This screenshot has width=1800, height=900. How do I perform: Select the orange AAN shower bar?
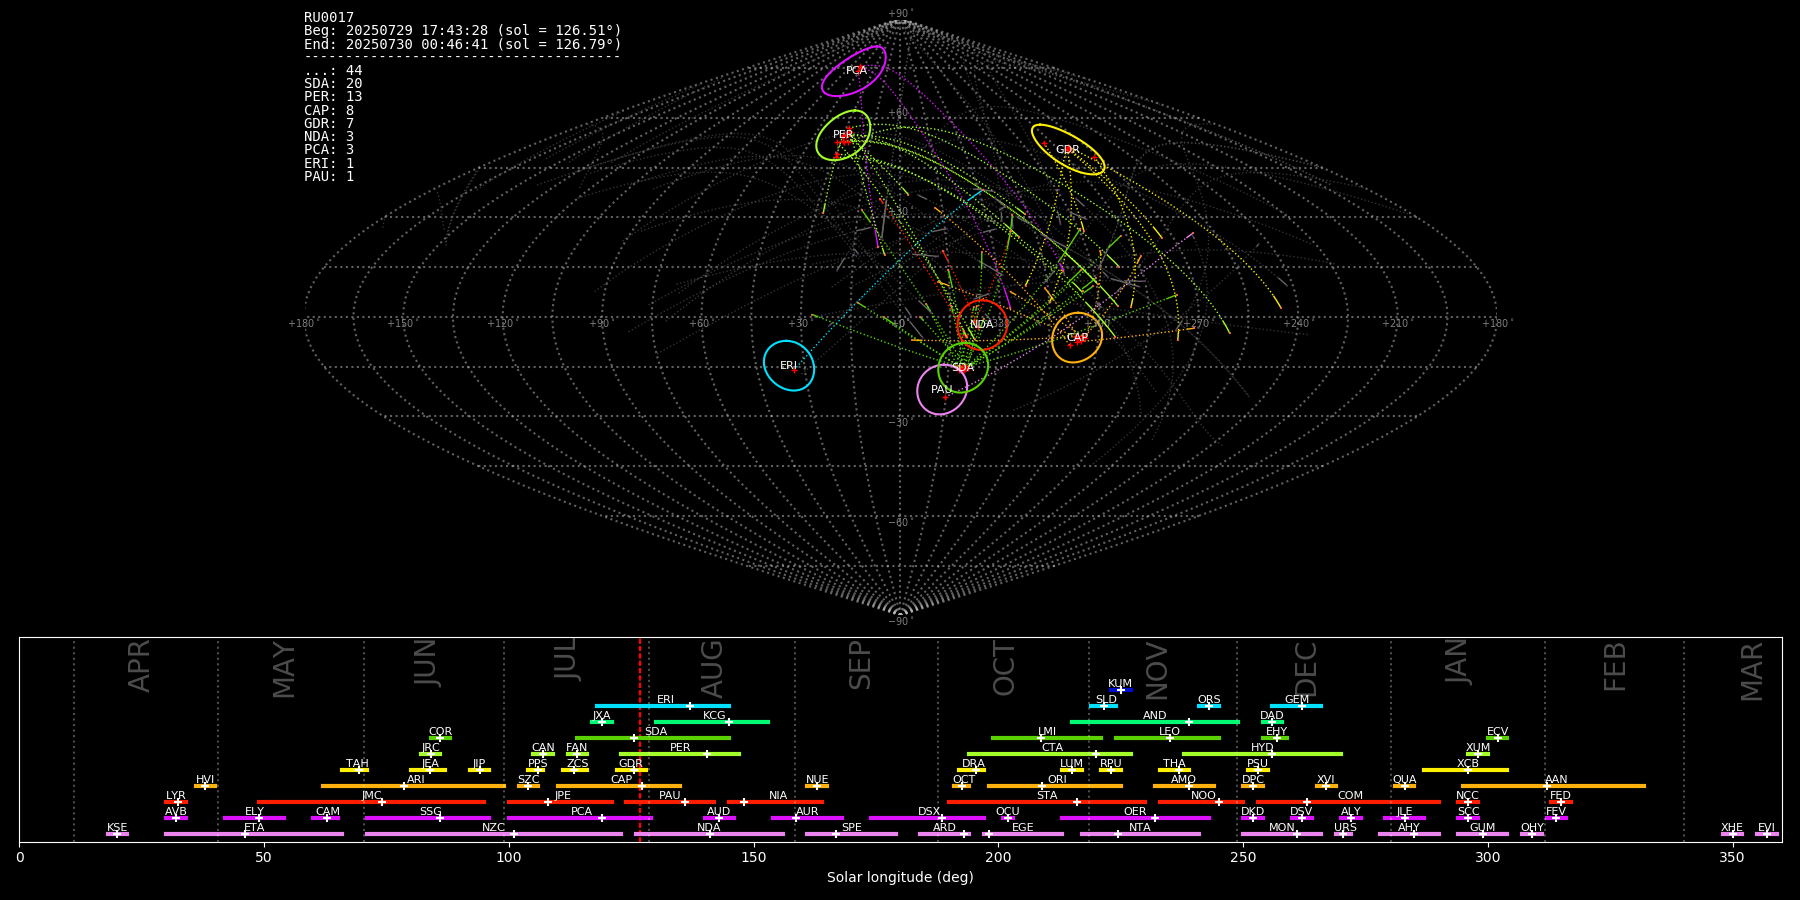(x=1553, y=786)
